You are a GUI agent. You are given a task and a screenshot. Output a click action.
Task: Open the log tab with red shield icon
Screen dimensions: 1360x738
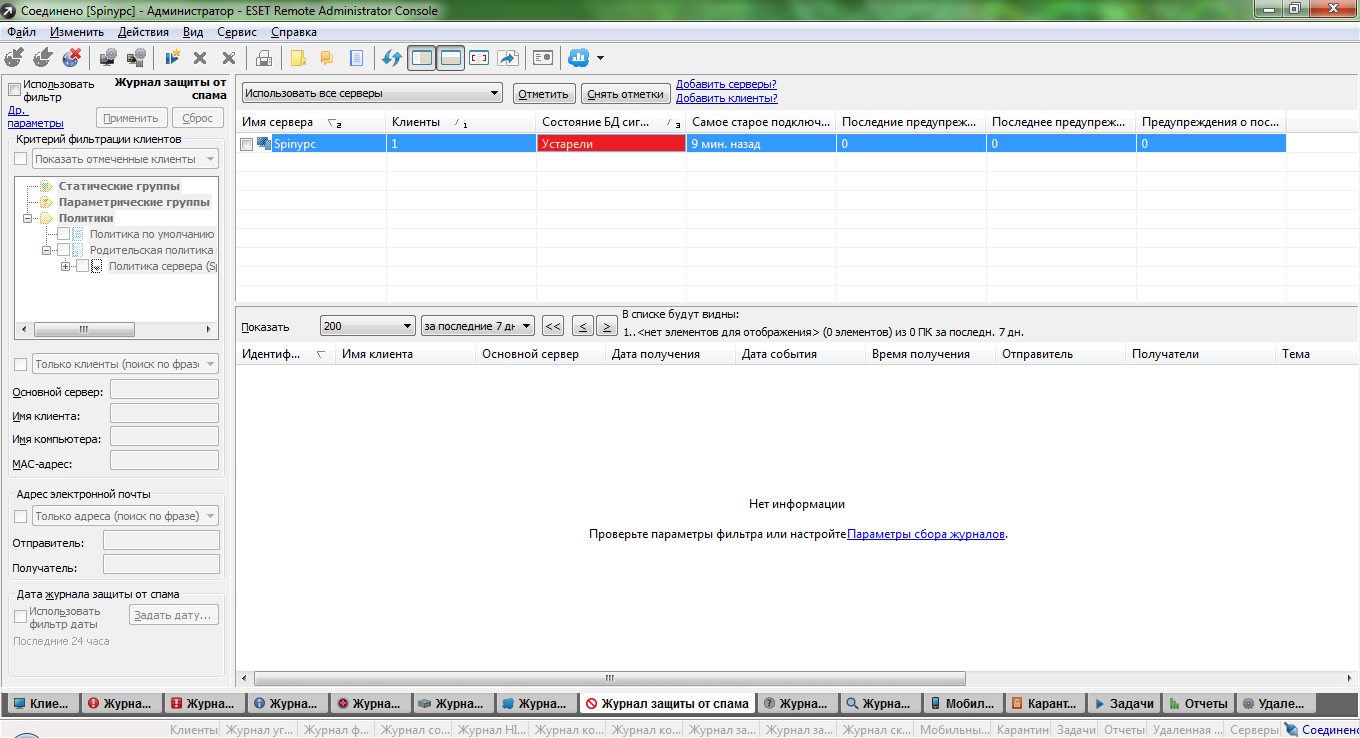(x=205, y=703)
